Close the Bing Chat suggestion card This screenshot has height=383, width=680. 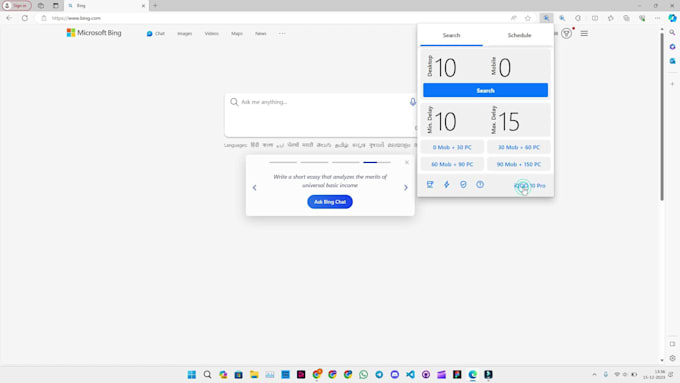point(407,162)
